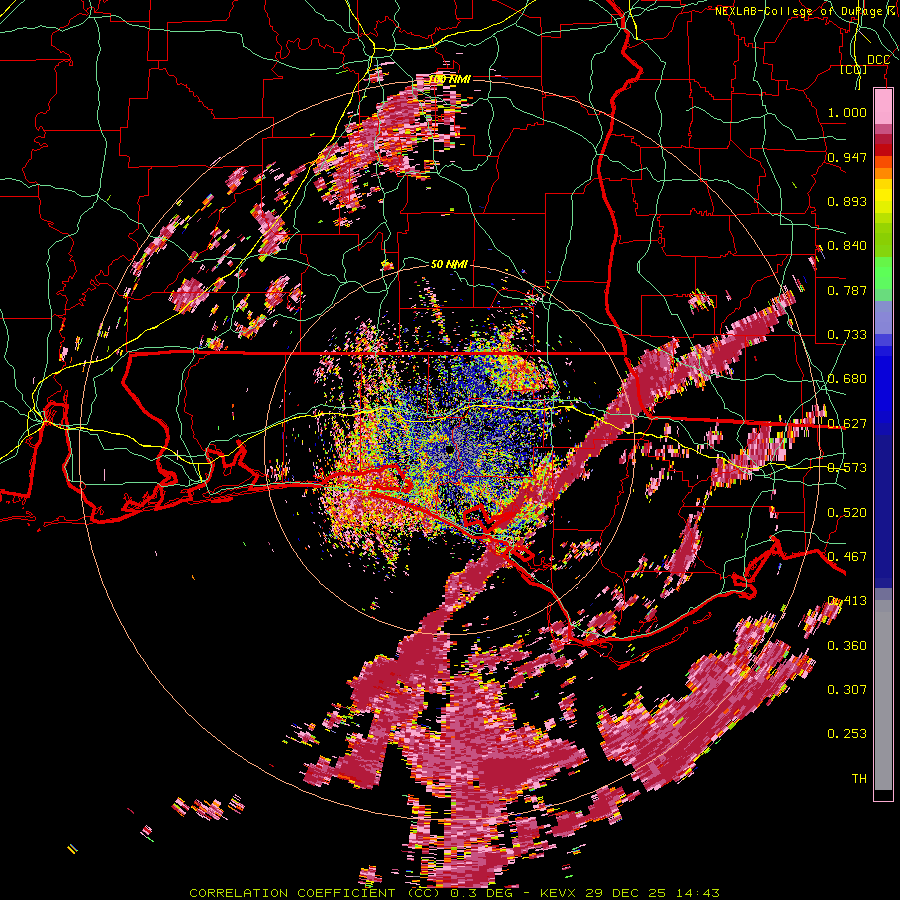Click the DCC label above the color bar
This screenshot has width=900, height=900.
878,60
